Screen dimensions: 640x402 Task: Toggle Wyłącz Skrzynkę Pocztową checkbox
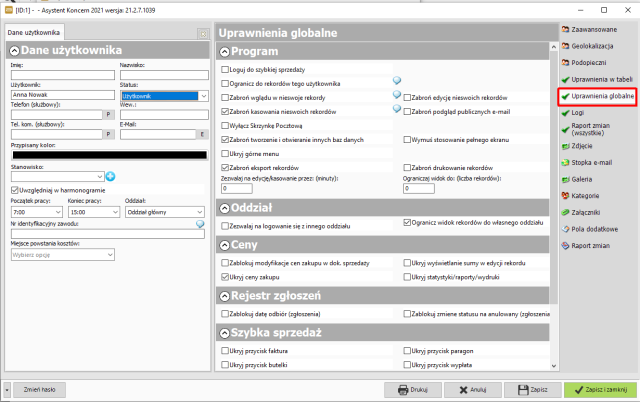point(225,125)
